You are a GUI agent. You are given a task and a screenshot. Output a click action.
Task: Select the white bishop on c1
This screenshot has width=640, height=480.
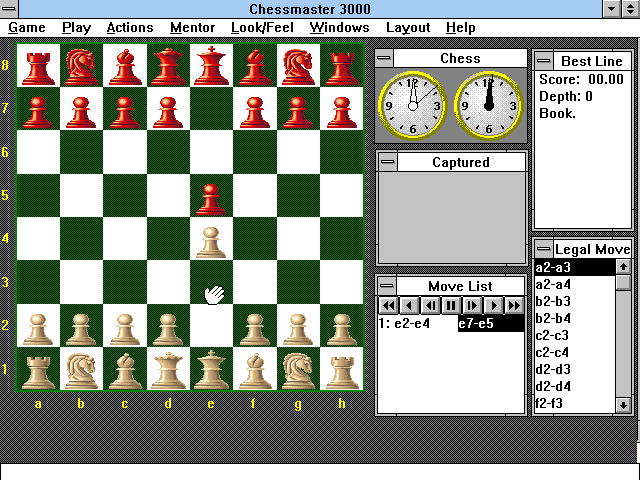click(x=124, y=369)
